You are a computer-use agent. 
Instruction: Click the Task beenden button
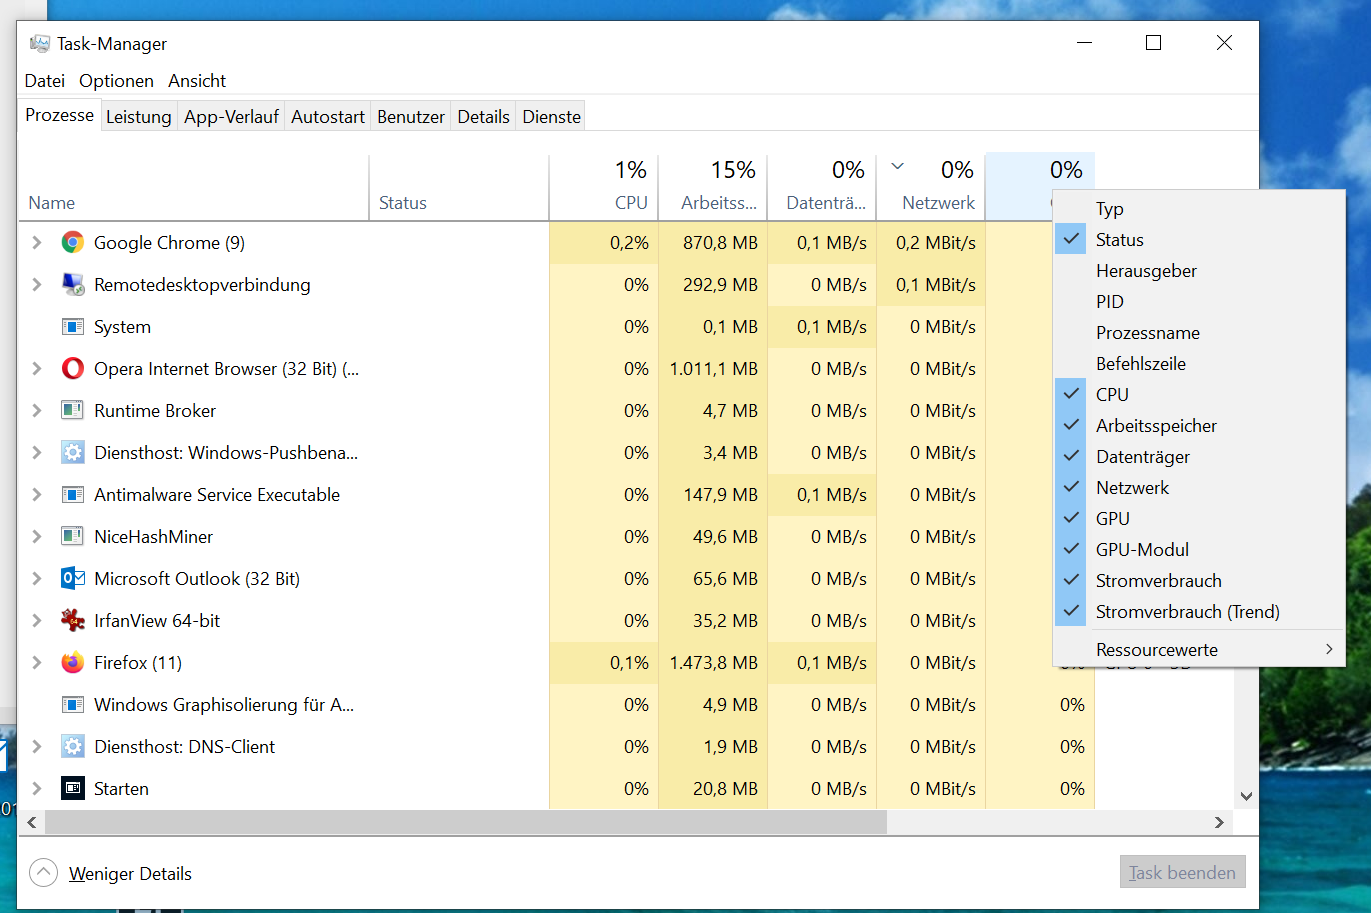pyautogui.click(x=1182, y=873)
